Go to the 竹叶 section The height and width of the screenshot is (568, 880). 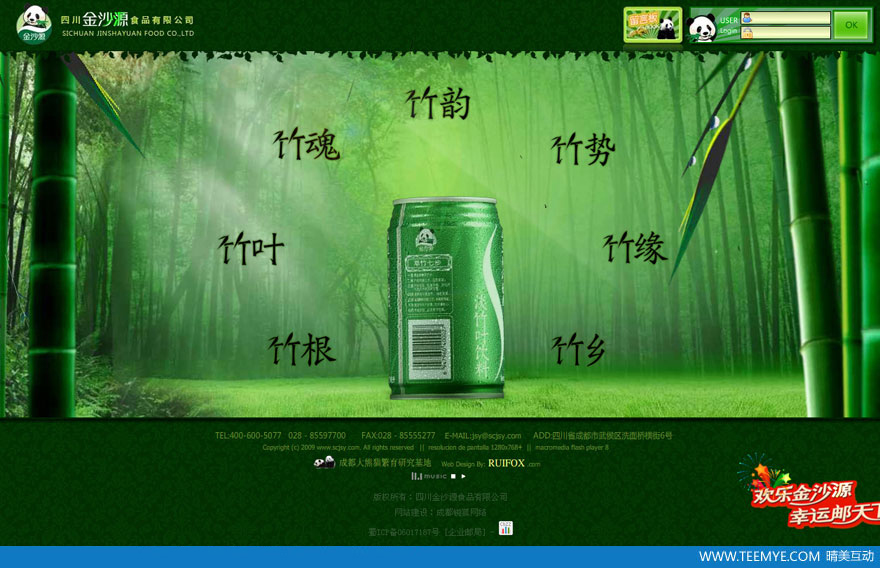(x=251, y=248)
